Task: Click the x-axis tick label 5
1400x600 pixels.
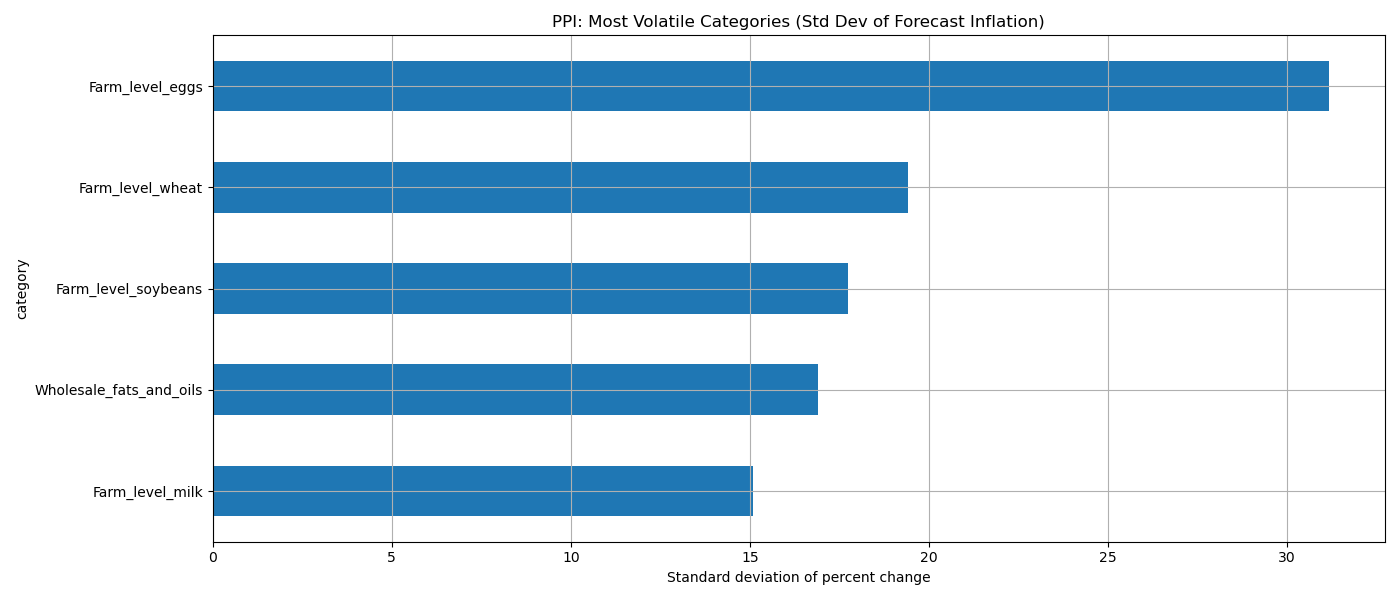Action: tap(392, 557)
